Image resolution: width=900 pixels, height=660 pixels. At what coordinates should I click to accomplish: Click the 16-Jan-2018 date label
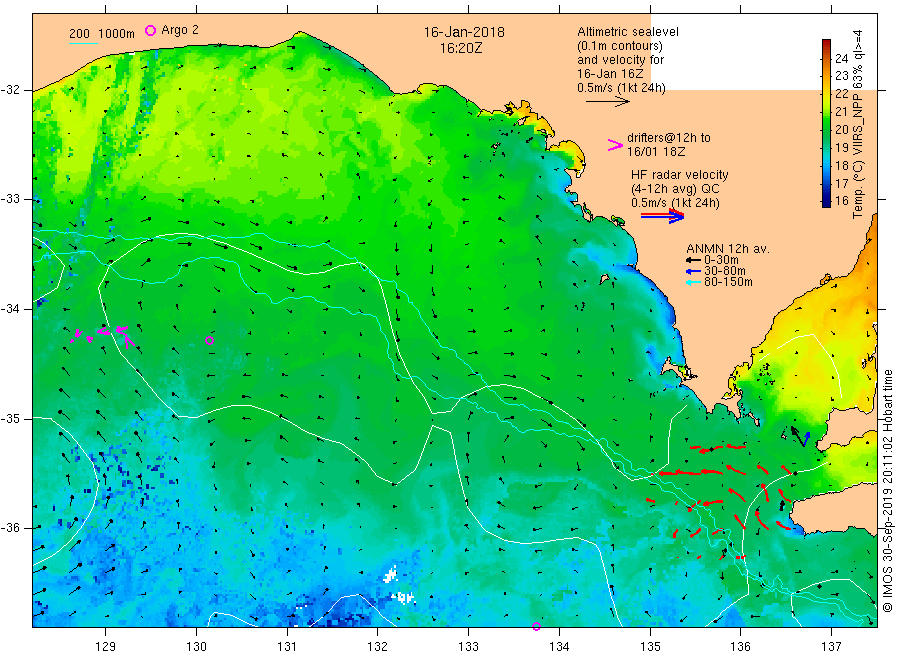pos(464,32)
